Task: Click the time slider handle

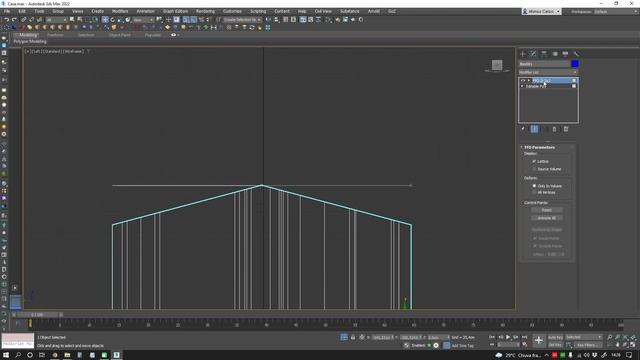Action: click(37, 315)
